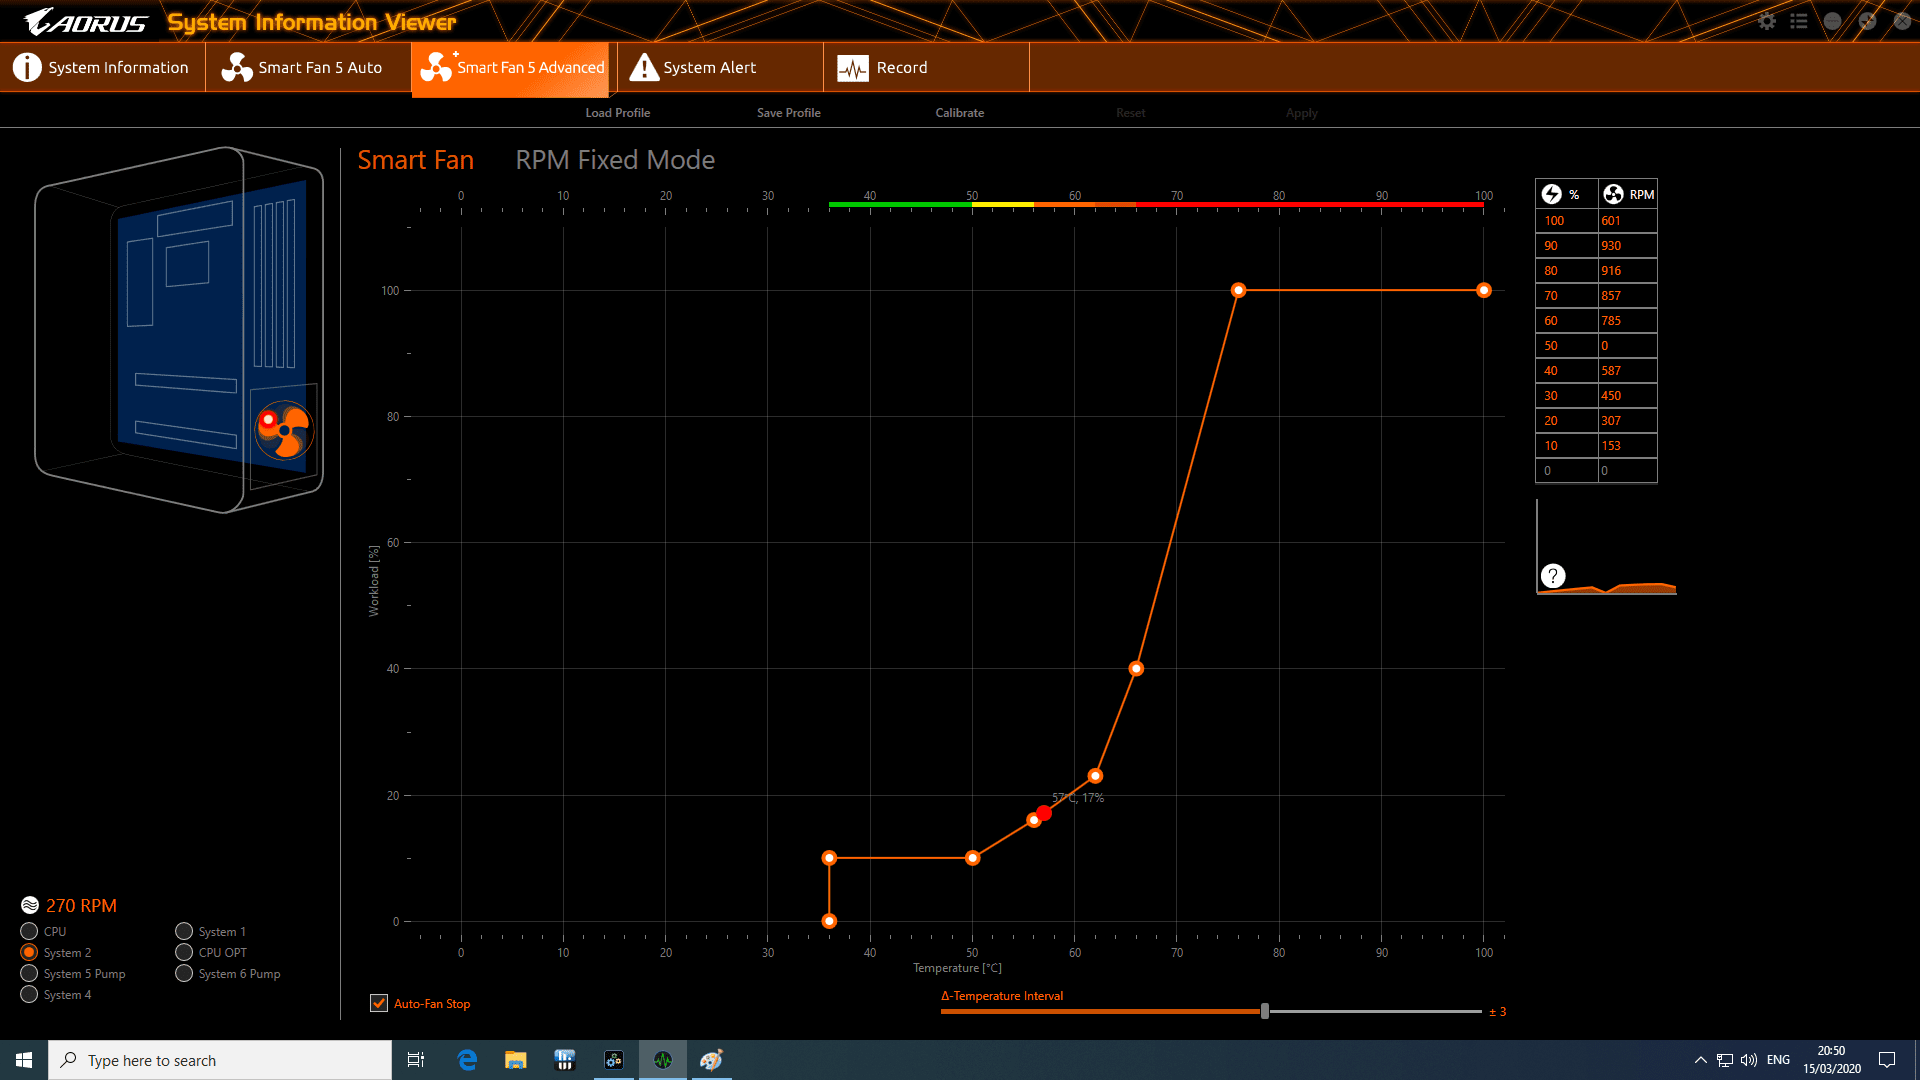
Task: Open the notification center icon
Action: pyautogui.click(x=1887, y=1060)
